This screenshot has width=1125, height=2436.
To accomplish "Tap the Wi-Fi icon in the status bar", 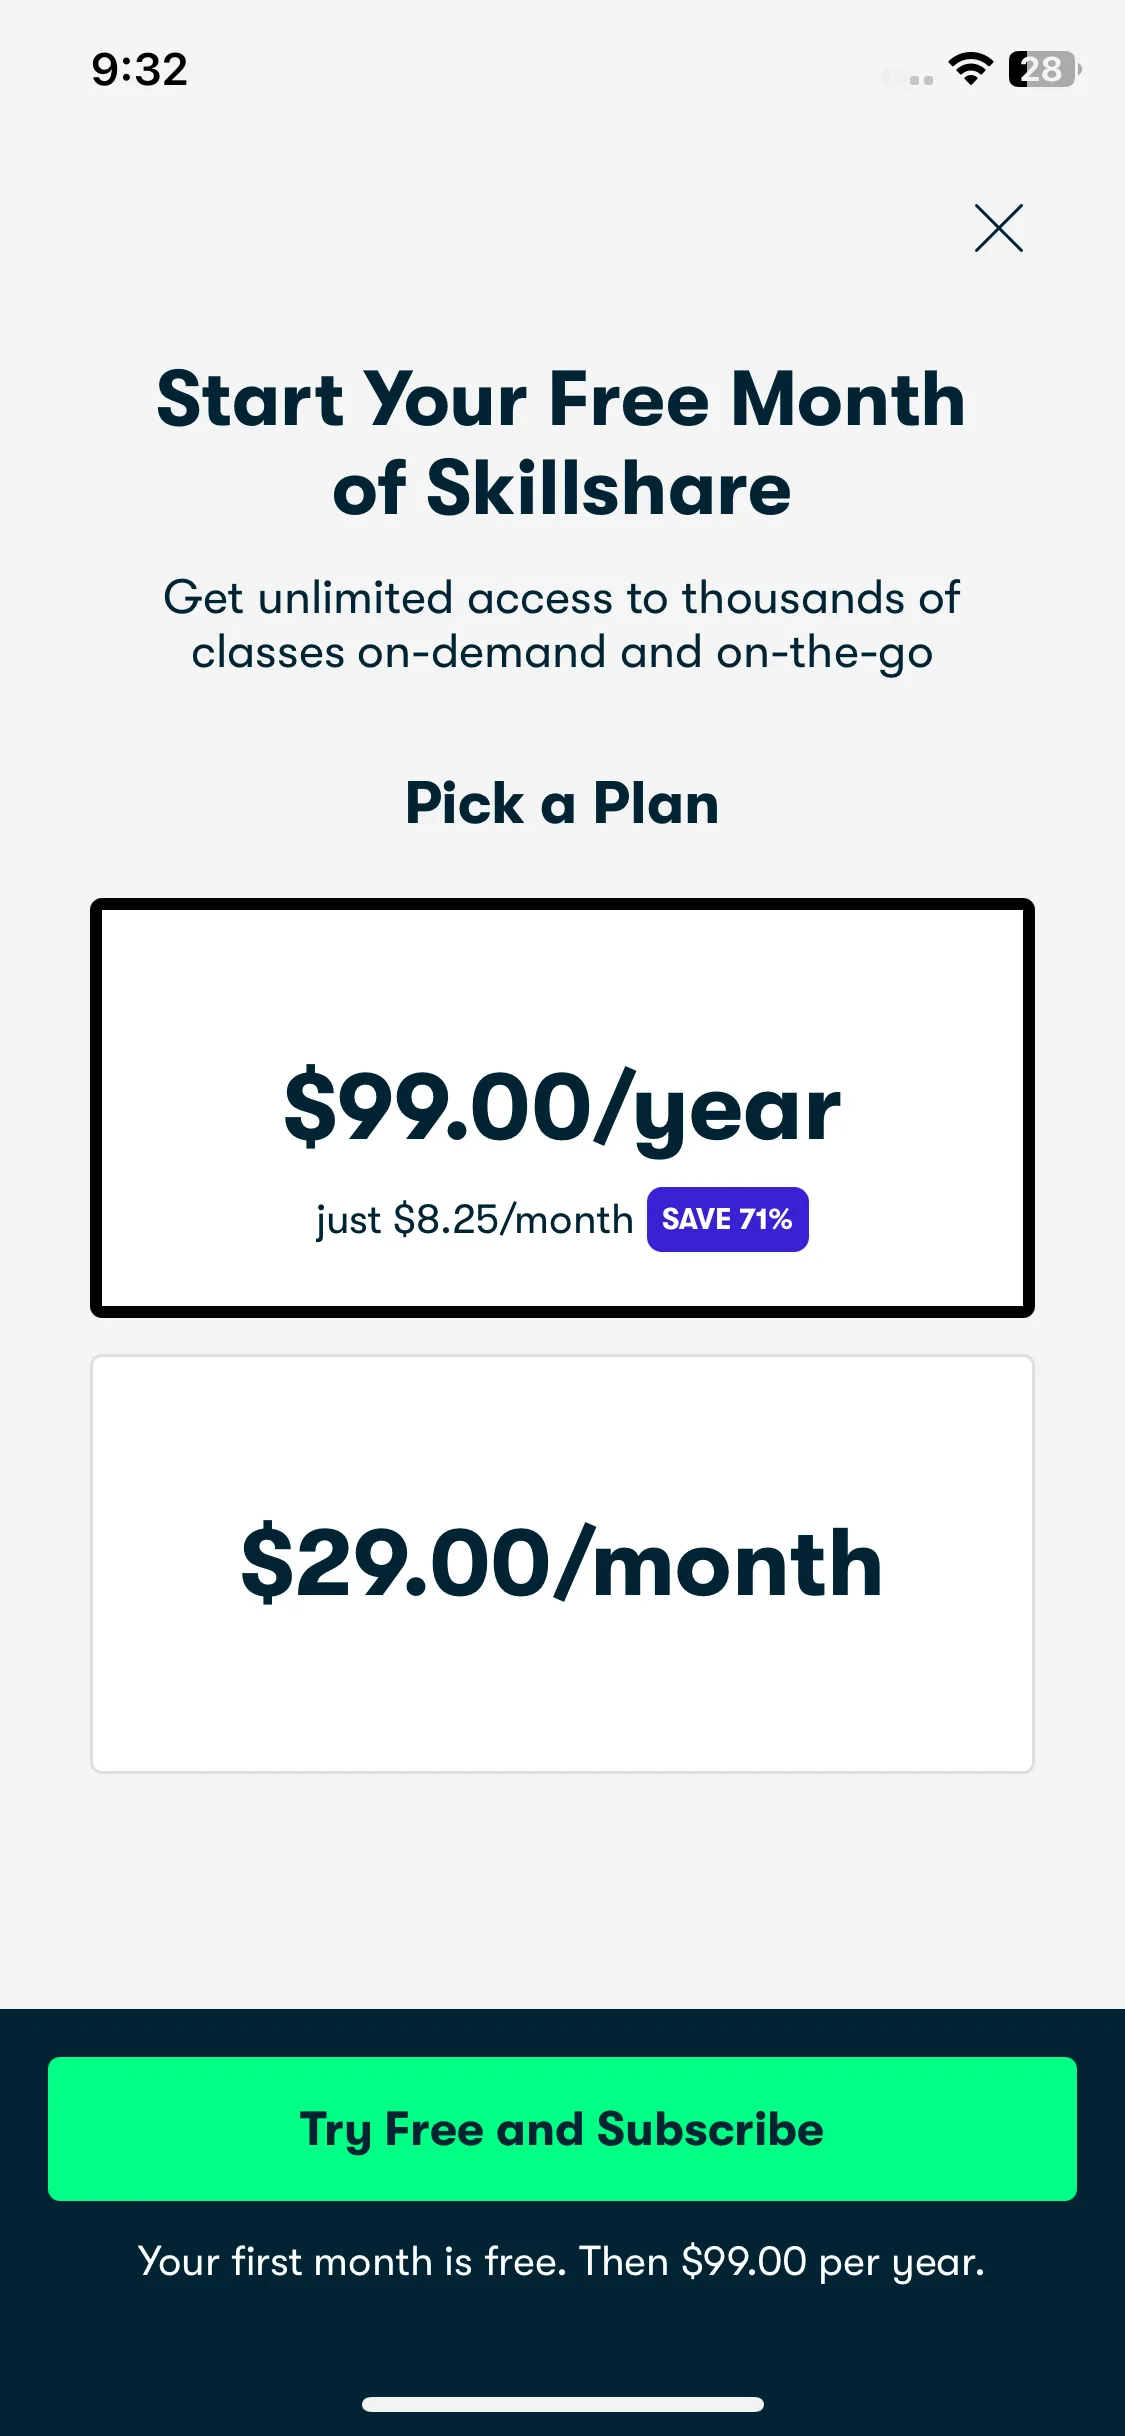I will 970,69.
